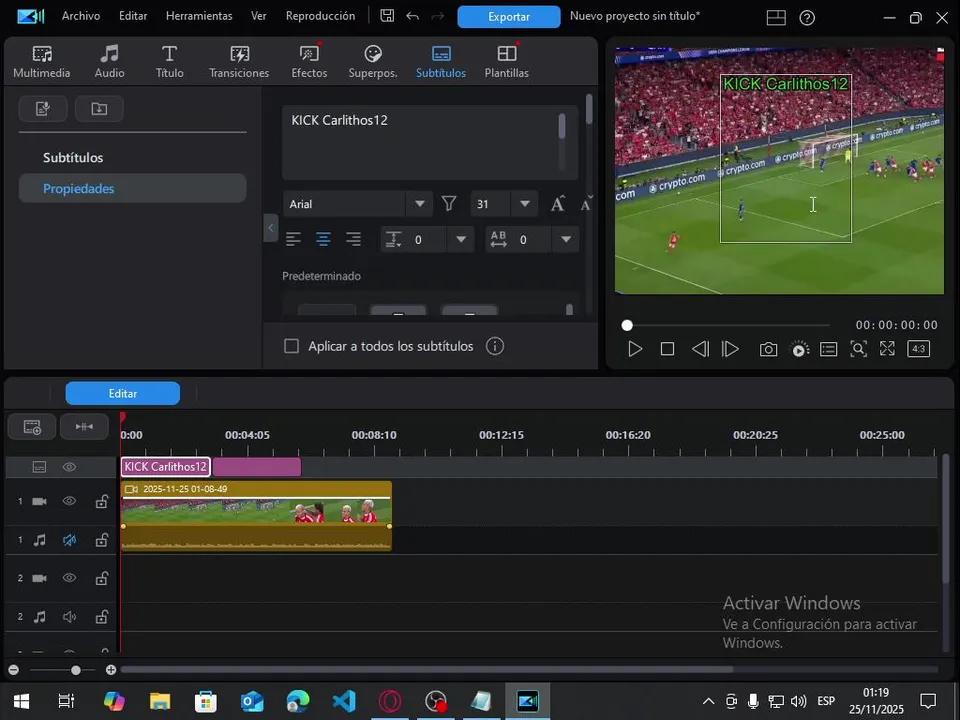Zoom in timeline with plus icon
The height and width of the screenshot is (720, 960).
pos(111,670)
